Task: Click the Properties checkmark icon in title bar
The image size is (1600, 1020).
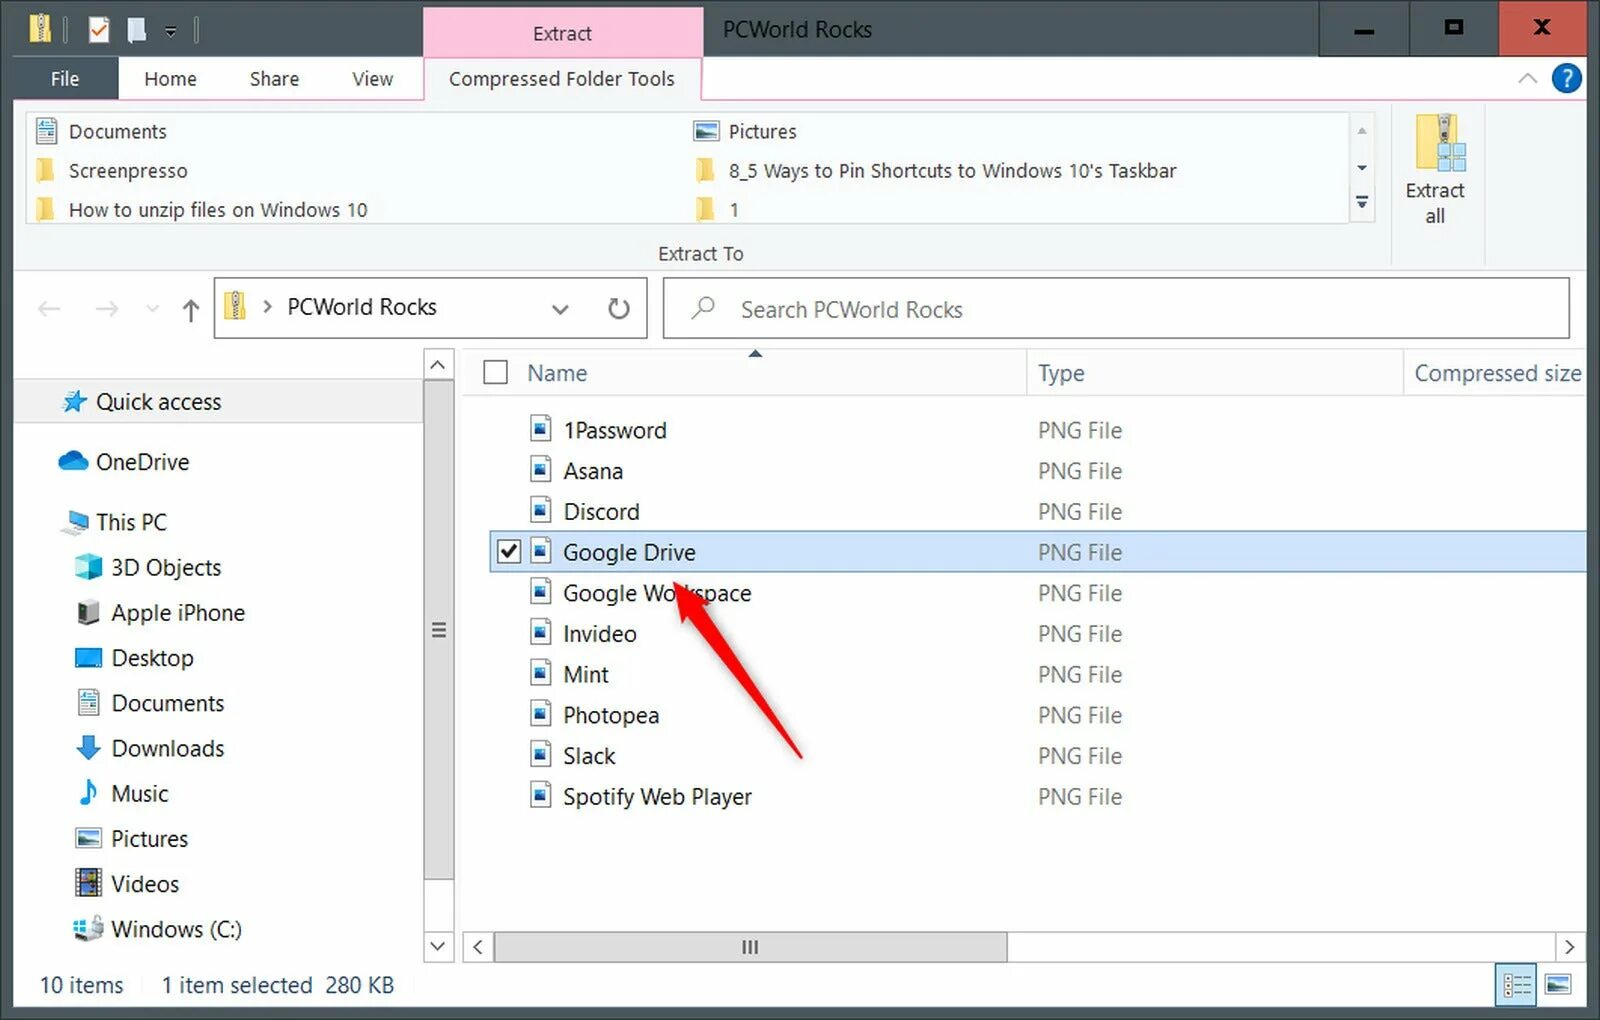Action: (x=98, y=30)
